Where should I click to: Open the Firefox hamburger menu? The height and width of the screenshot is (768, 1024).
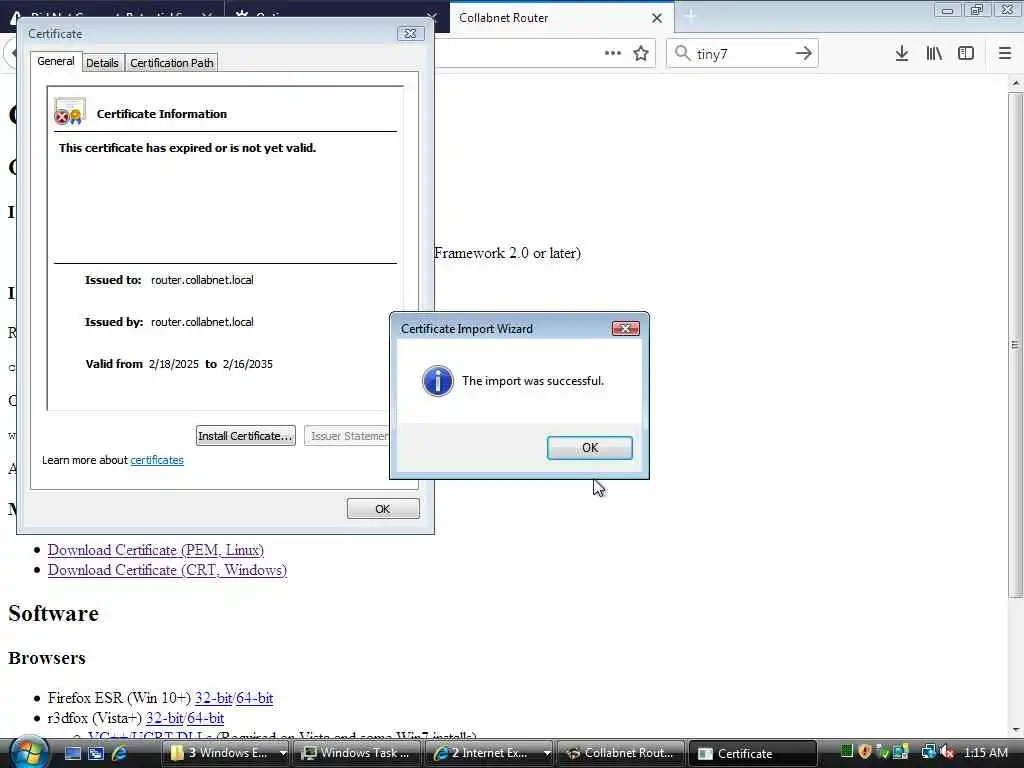(1005, 53)
